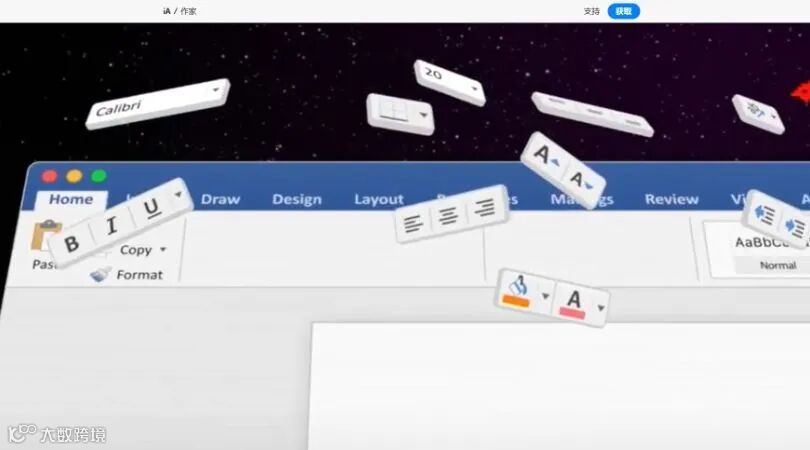810x450 pixels.
Task: Switch to the Design tab
Action: (297, 199)
